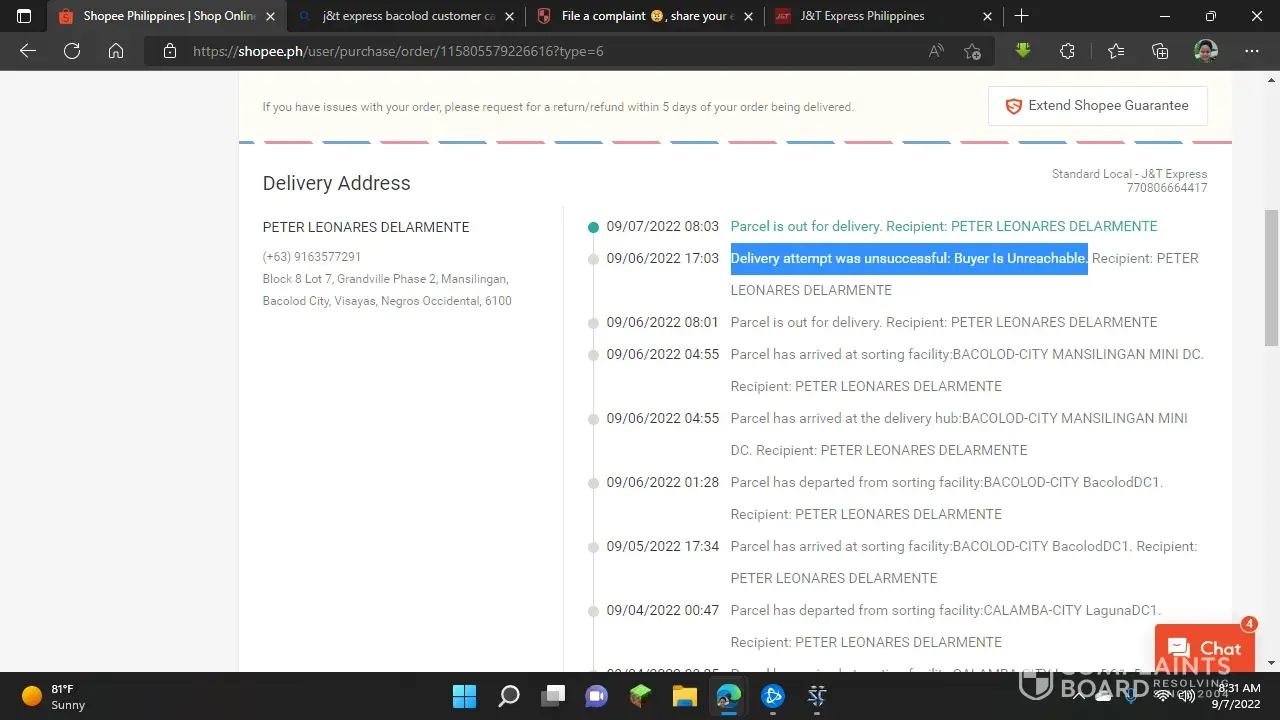This screenshot has width=1280, height=720.
Task: Open Windows taskbar Search
Action: [509, 695]
